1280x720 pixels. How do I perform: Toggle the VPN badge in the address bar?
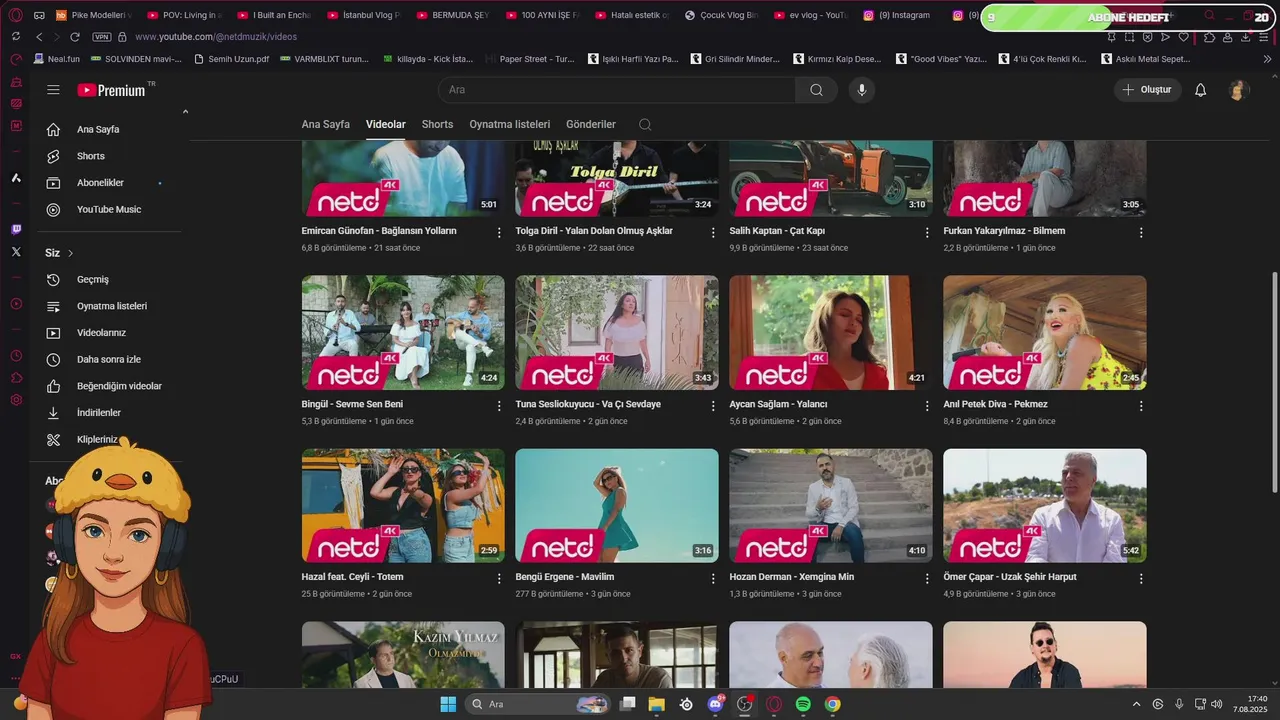pyautogui.click(x=101, y=37)
